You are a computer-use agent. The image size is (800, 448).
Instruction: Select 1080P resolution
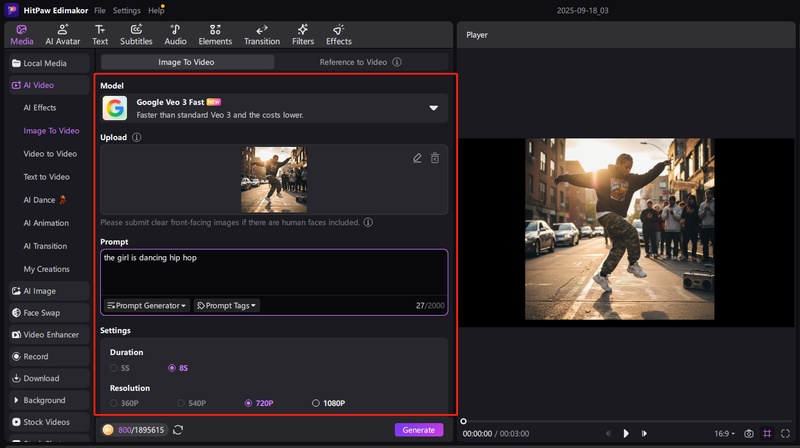[x=329, y=403]
